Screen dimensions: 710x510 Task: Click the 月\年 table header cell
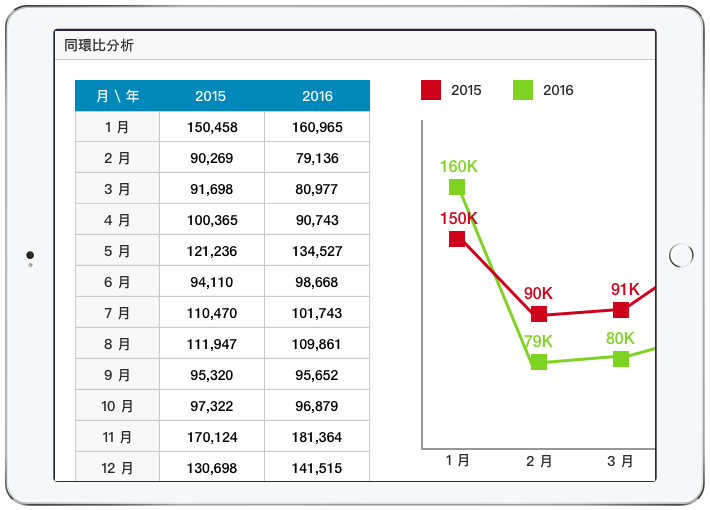pos(117,96)
